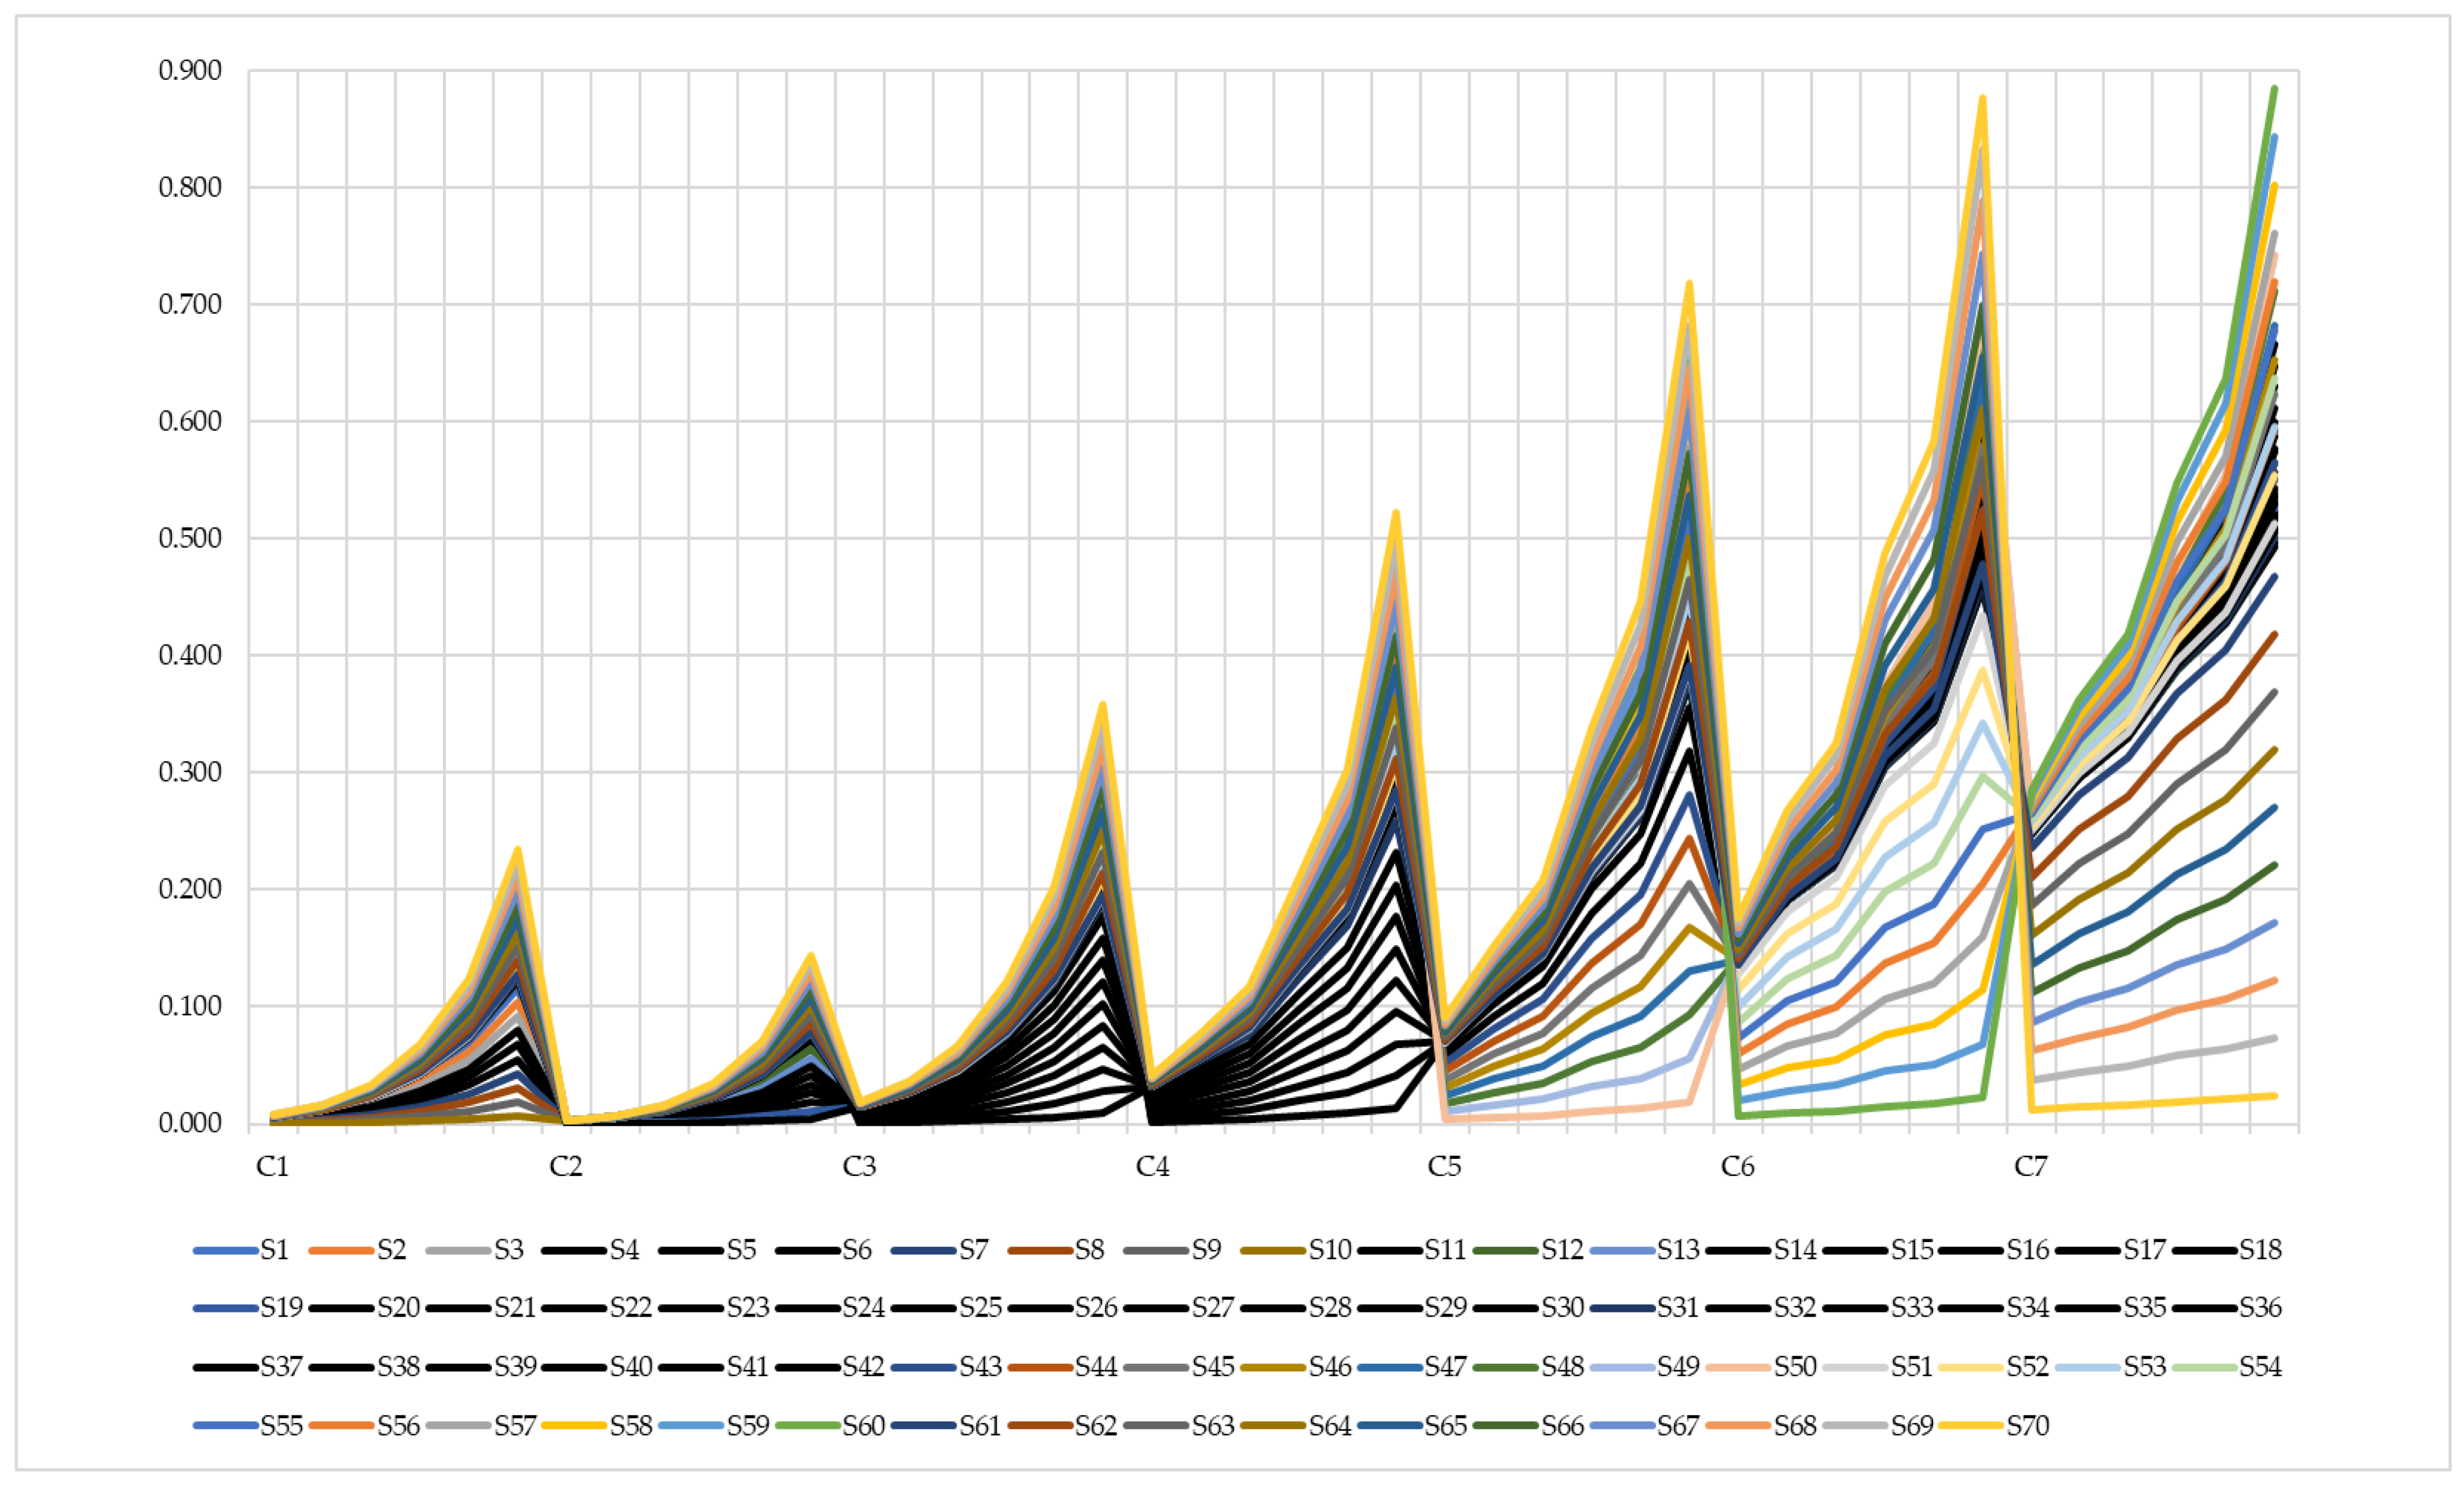Screen dimensions: 2464x1485
Task: Click the S70 legend entry
Action: (x=2027, y=1426)
